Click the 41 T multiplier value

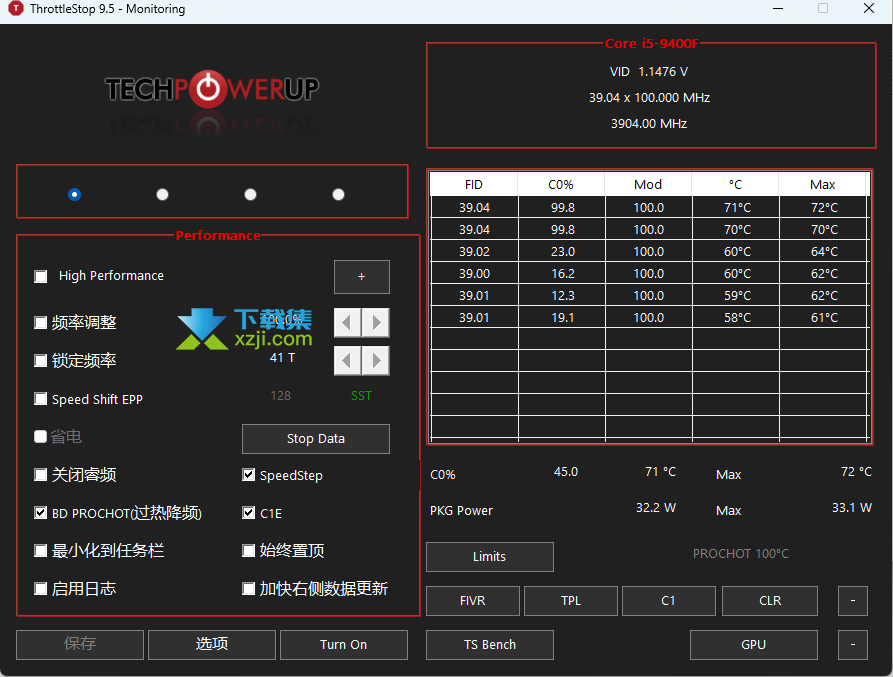[282, 358]
